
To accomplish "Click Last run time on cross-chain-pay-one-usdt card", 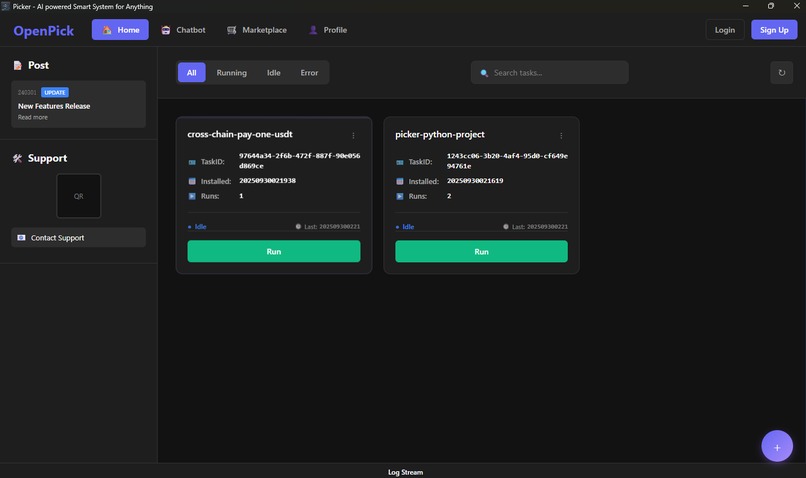I will (x=328, y=226).
